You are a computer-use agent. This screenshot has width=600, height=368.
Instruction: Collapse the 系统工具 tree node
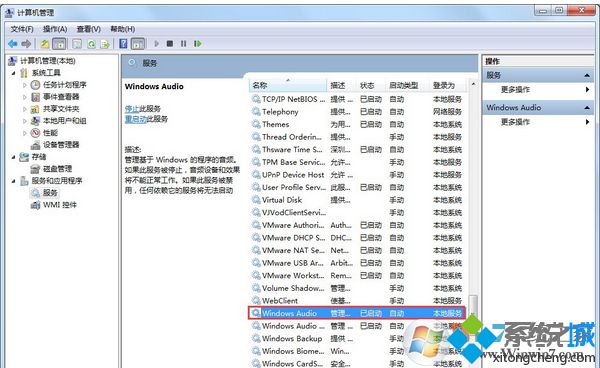pos(14,73)
